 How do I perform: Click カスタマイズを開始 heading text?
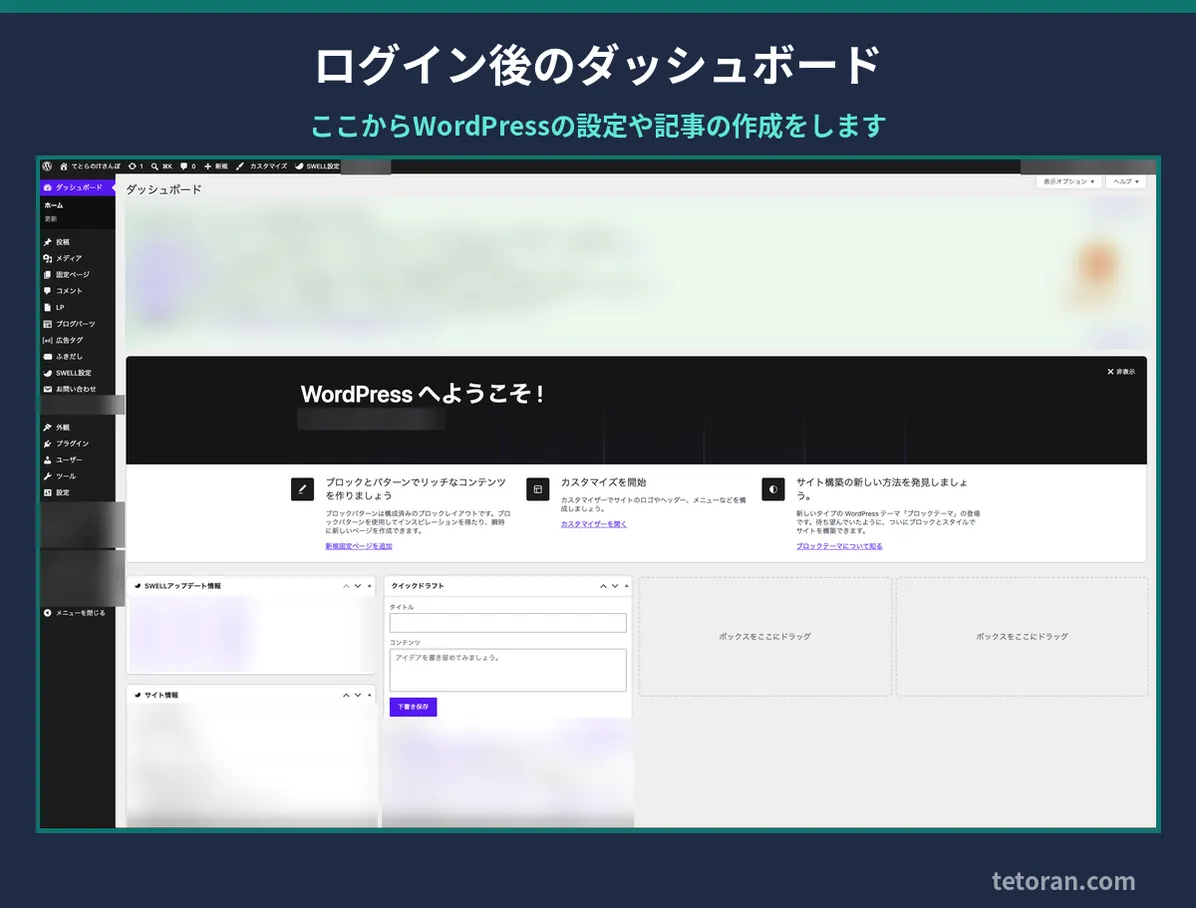(603, 482)
